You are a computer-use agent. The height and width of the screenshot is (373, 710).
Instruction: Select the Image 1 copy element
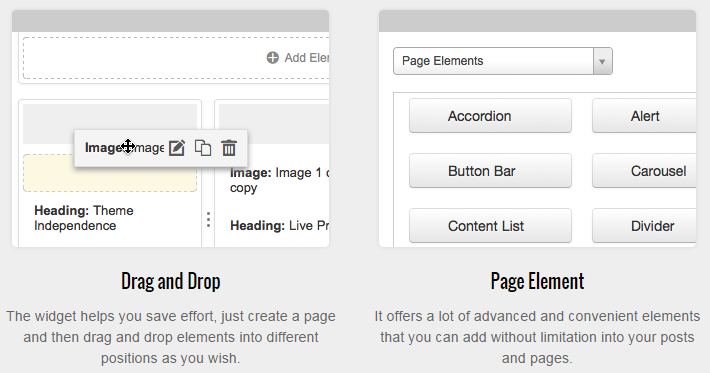coord(279,180)
